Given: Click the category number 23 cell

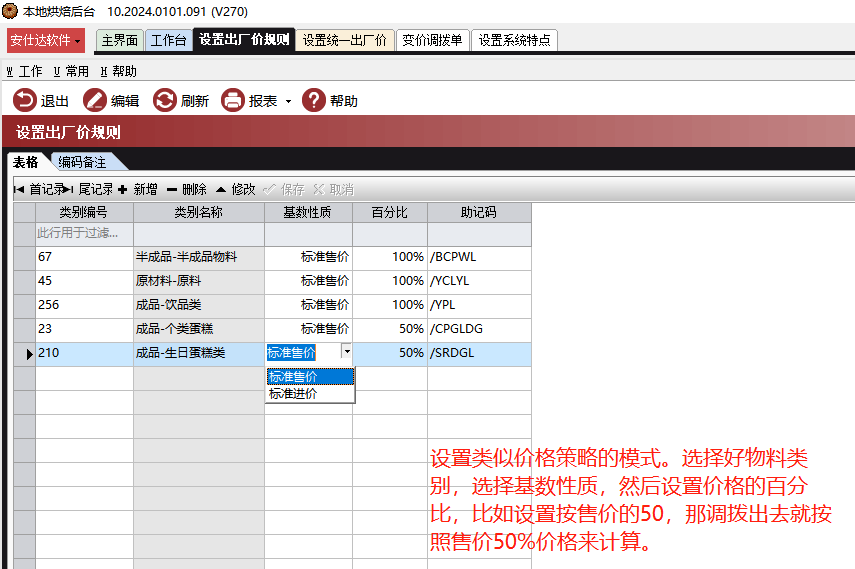Looking at the screenshot, I should coord(85,329).
